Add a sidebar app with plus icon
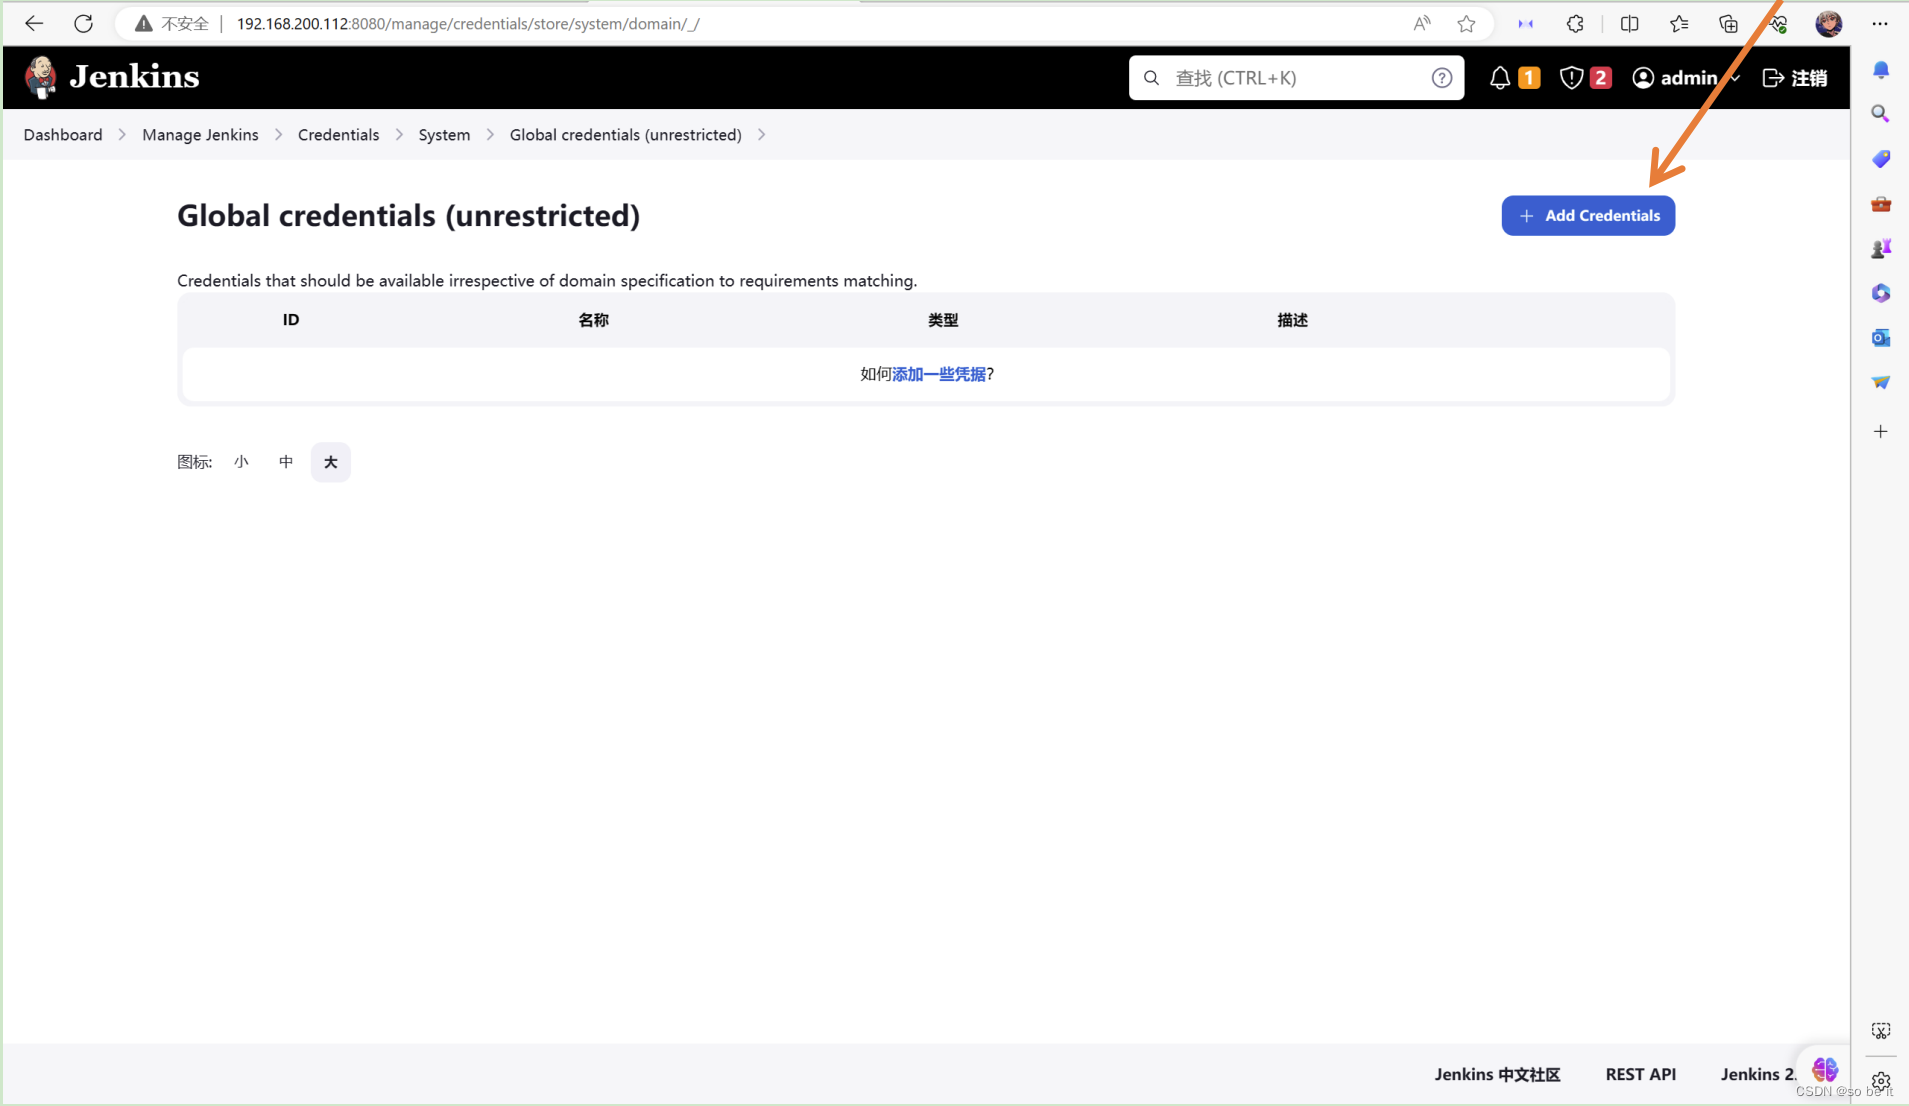This screenshot has width=1909, height=1106. click(1881, 431)
